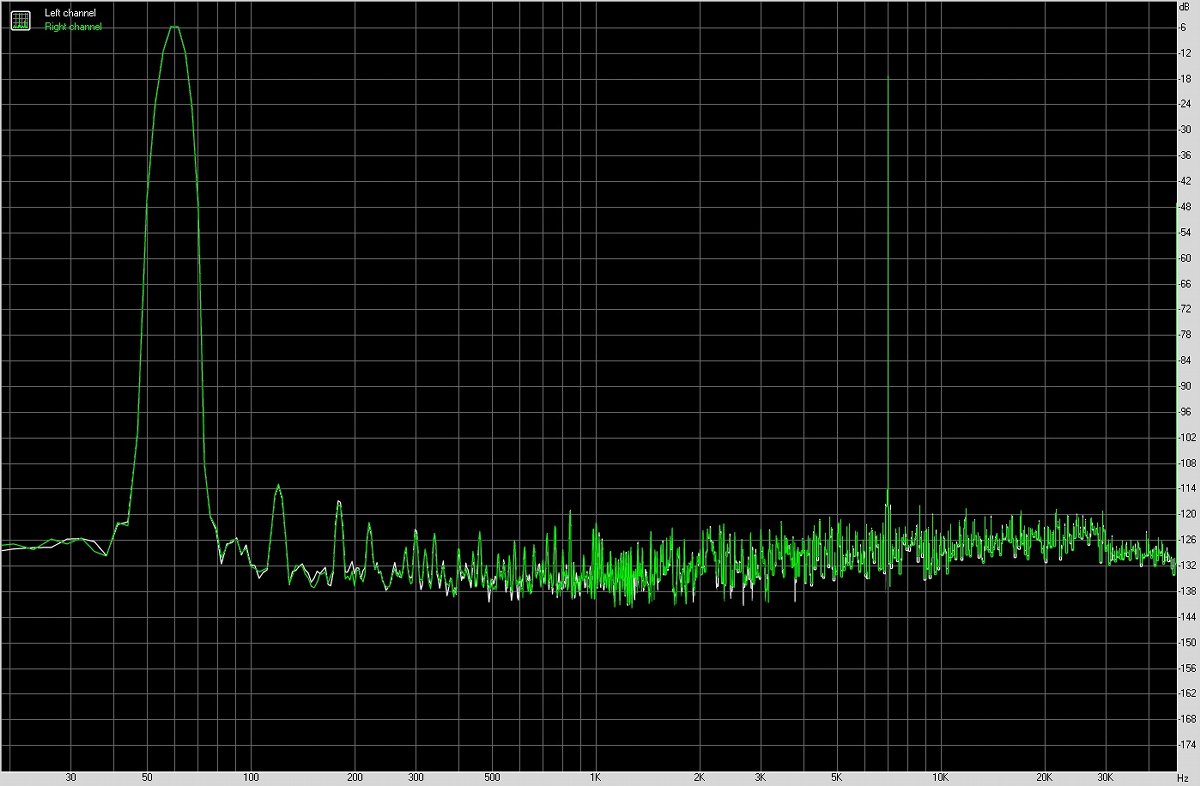Click the -150 dB scale label

coord(1186,642)
